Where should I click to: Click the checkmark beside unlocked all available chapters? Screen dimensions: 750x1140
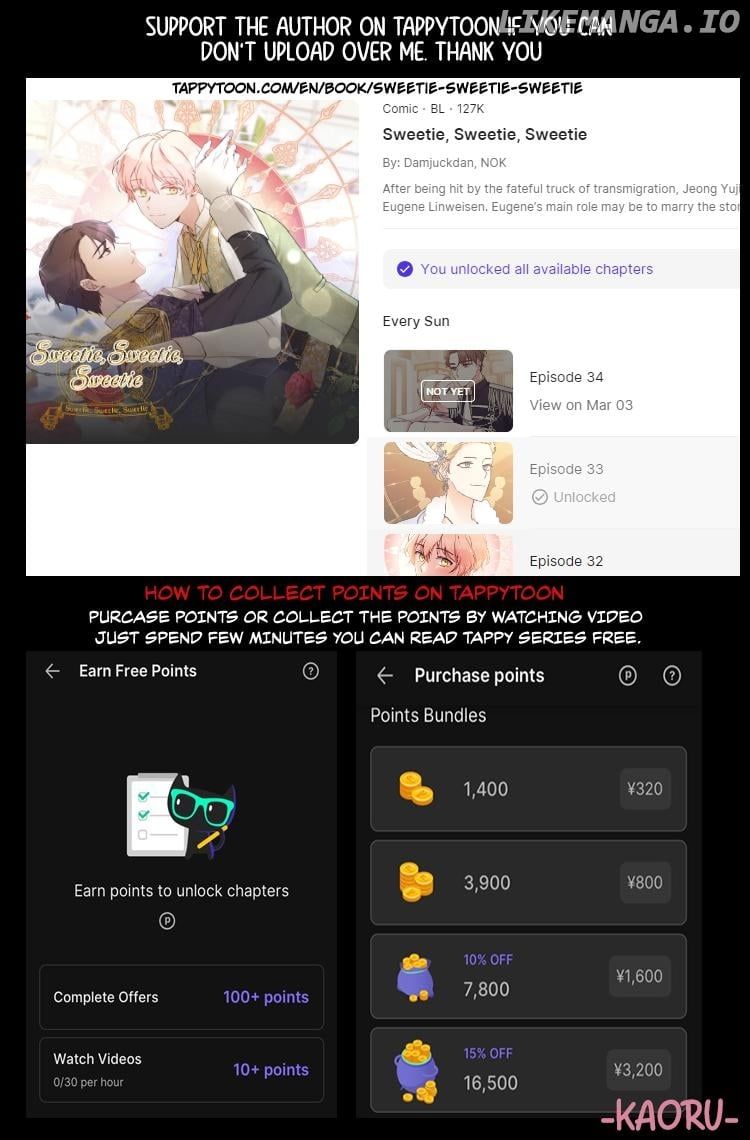tap(405, 269)
